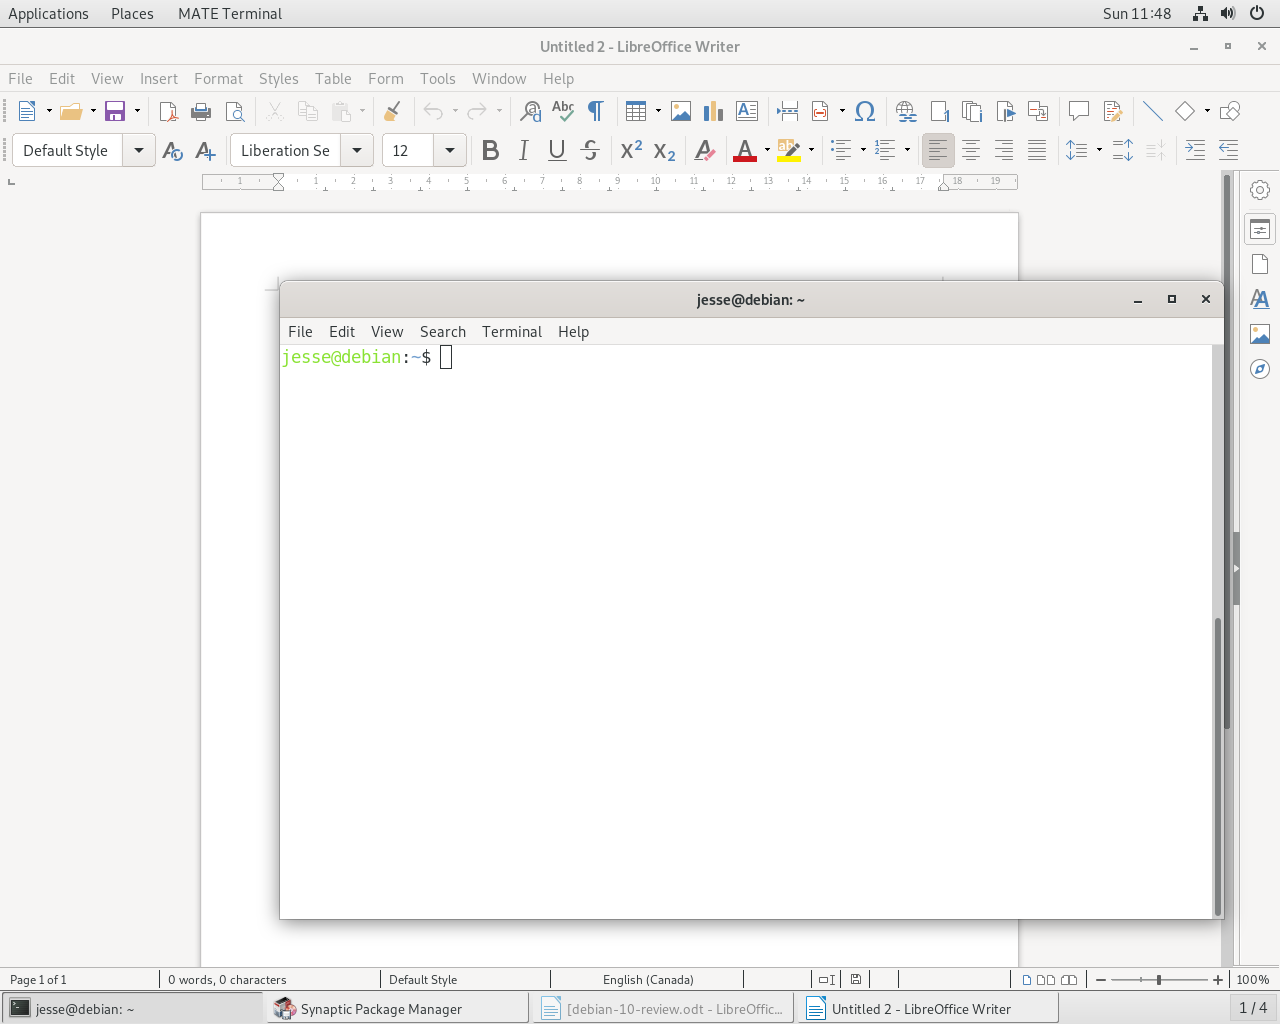The width and height of the screenshot is (1280, 1024).
Task: Expand the Default Style paragraph style dropdown
Action: click(139, 150)
